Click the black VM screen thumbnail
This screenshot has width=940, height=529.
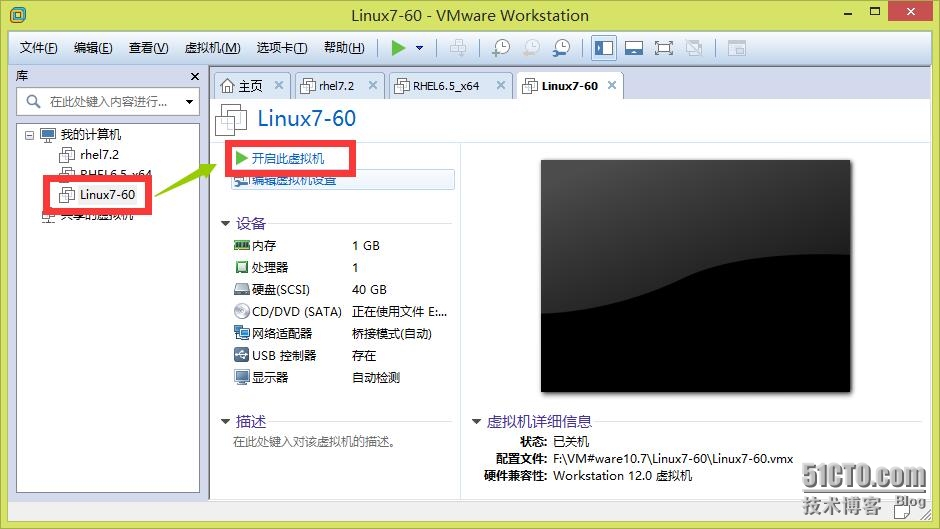coord(695,276)
